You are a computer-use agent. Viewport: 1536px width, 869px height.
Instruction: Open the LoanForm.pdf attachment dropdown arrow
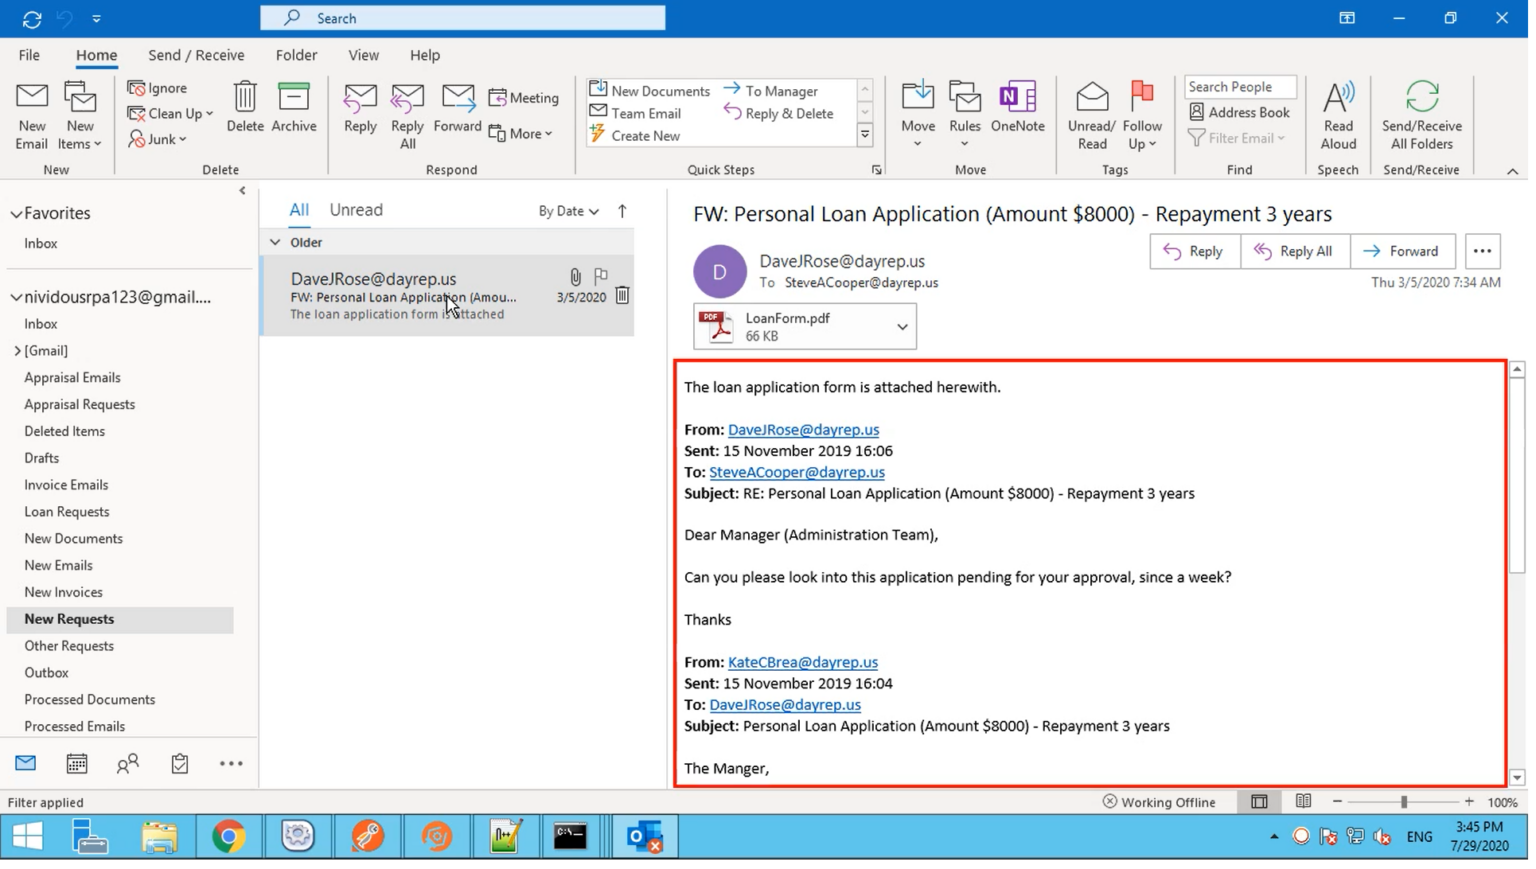(x=902, y=327)
